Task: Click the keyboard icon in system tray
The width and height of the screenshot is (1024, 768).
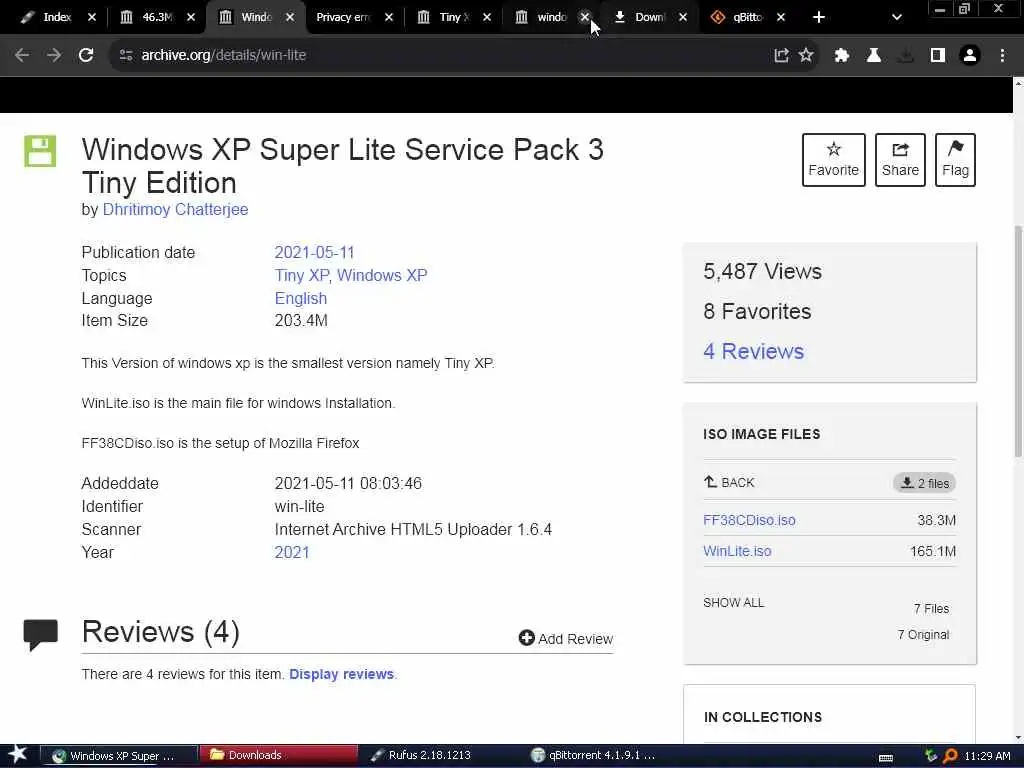Action: (886, 758)
